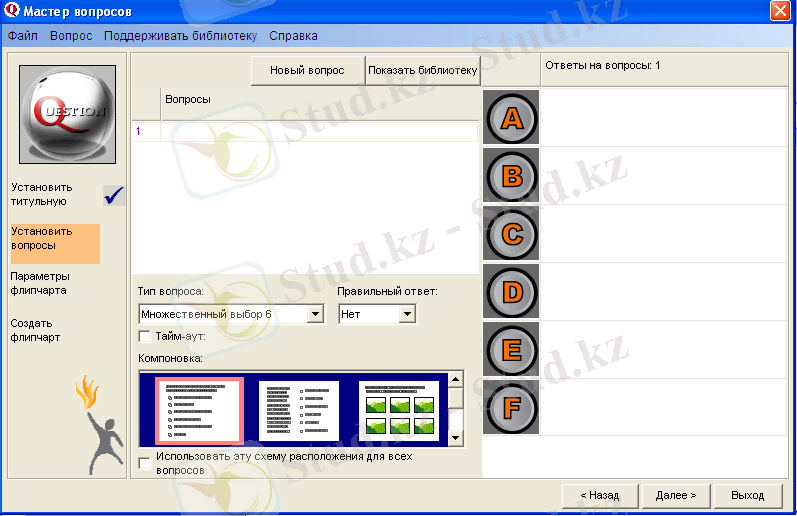Select the answer D round icon
Viewport: 797px width, 516px height.
(x=511, y=293)
